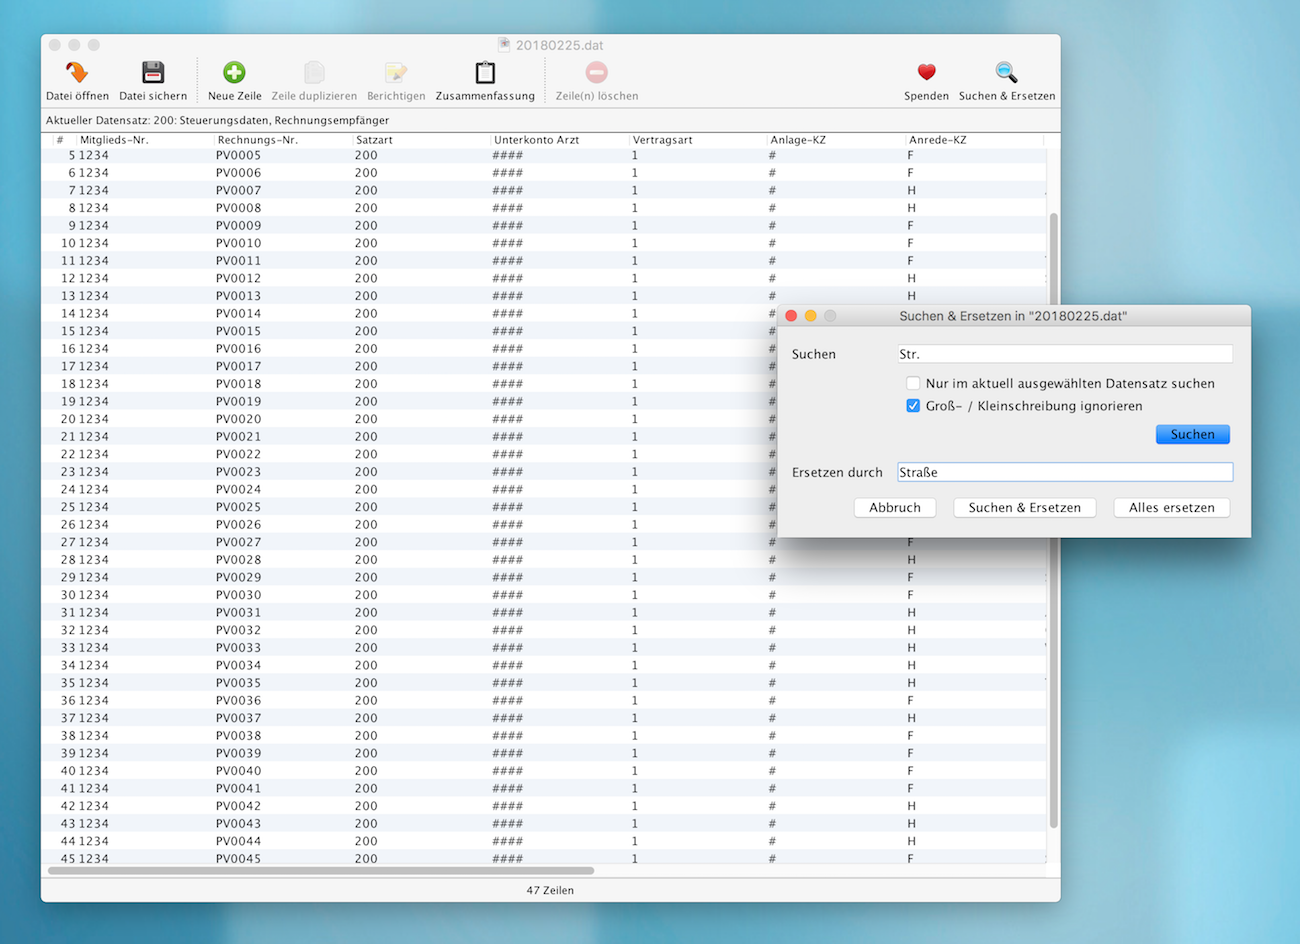Click the Spenden heart icon
The image size is (1300, 944).
926,73
